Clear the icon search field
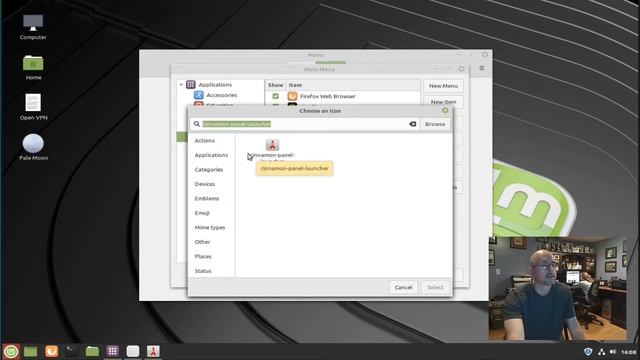This screenshot has width=640, height=360. [x=413, y=124]
